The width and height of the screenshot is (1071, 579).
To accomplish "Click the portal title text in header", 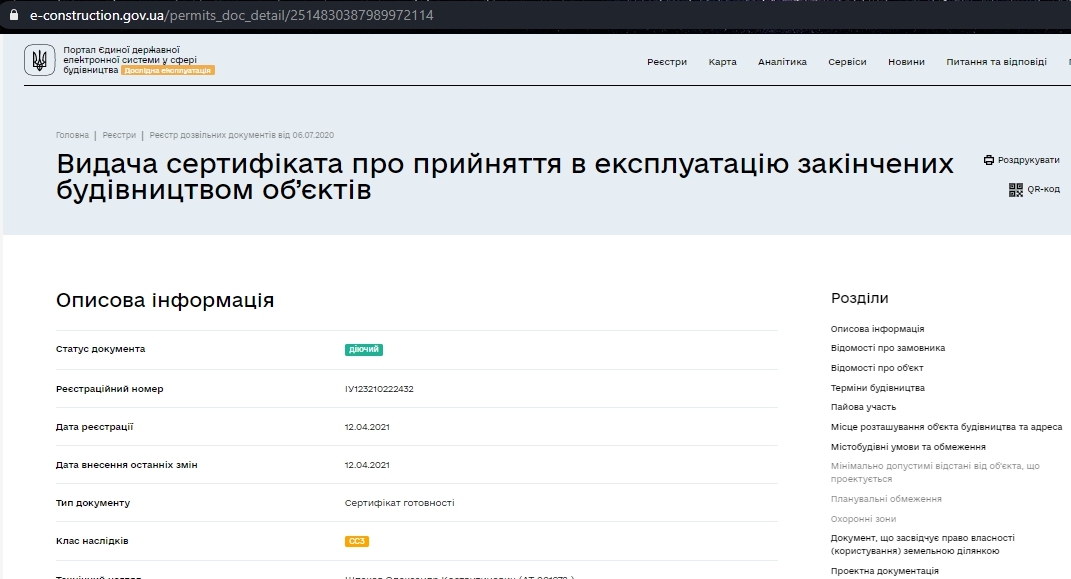I will click(x=130, y=60).
